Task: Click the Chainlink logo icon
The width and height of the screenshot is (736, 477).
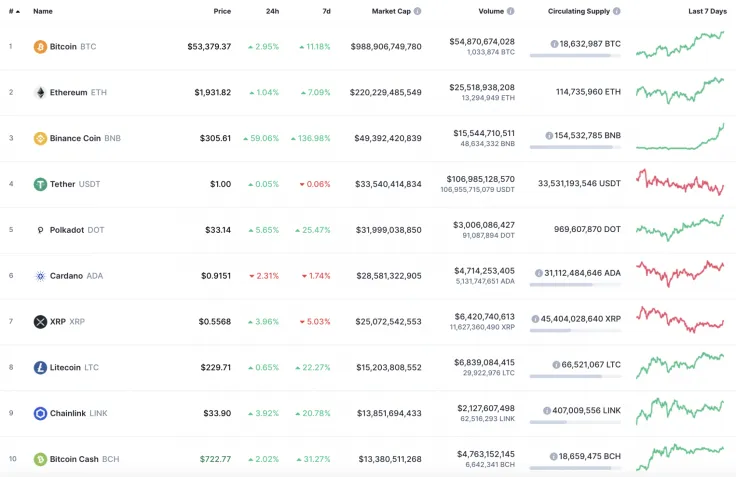Action: [x=40, y=413]
